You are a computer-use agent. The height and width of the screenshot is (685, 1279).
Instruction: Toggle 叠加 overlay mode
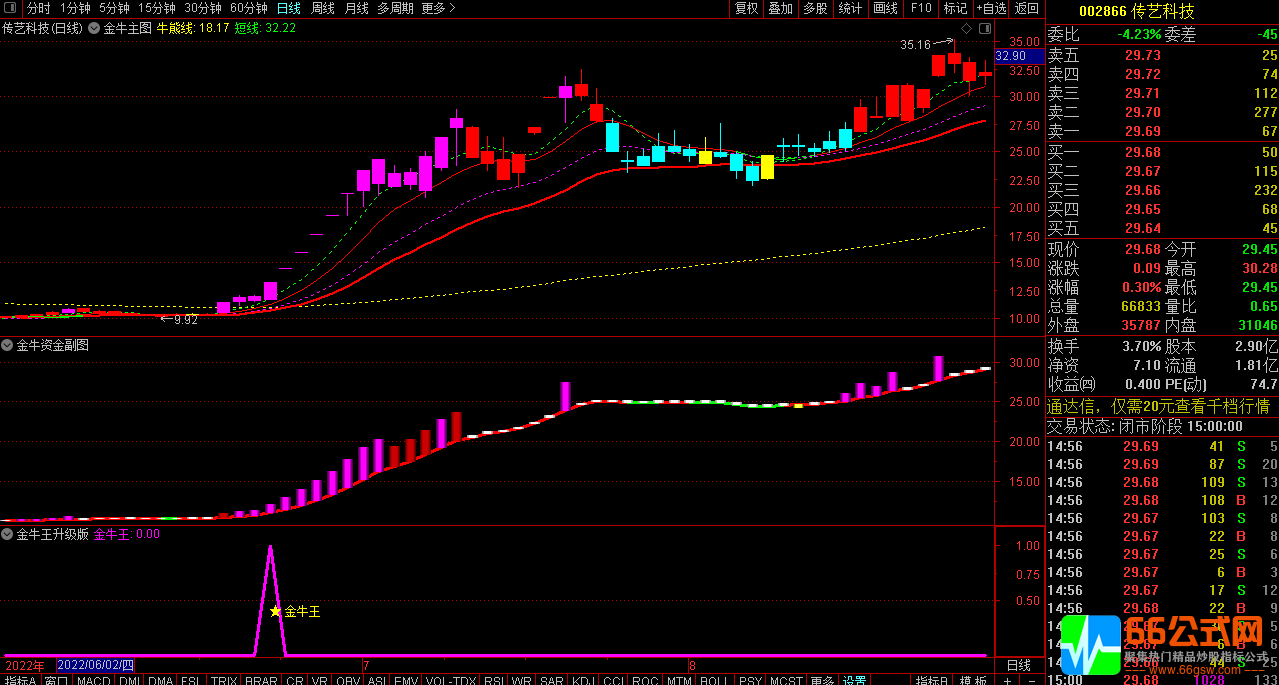(780, 8)
